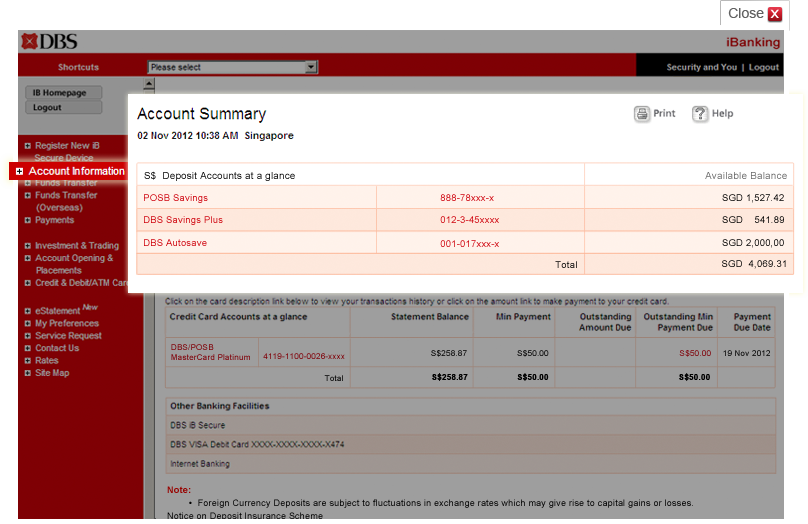
Task: Click account number 012-3-45xxxx
Action: tap(469, 220)
